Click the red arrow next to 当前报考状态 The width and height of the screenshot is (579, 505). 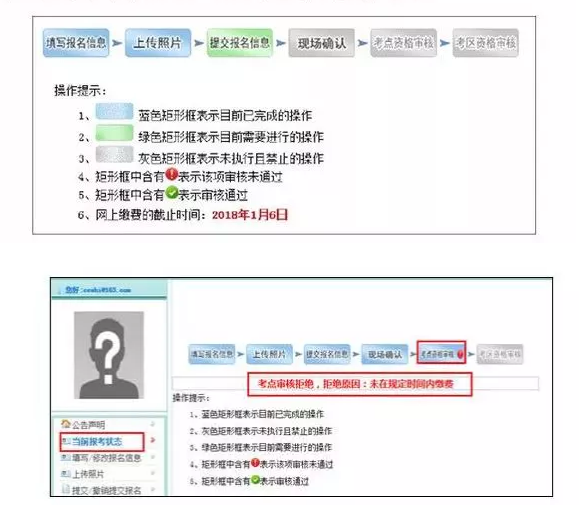[153, 440]
